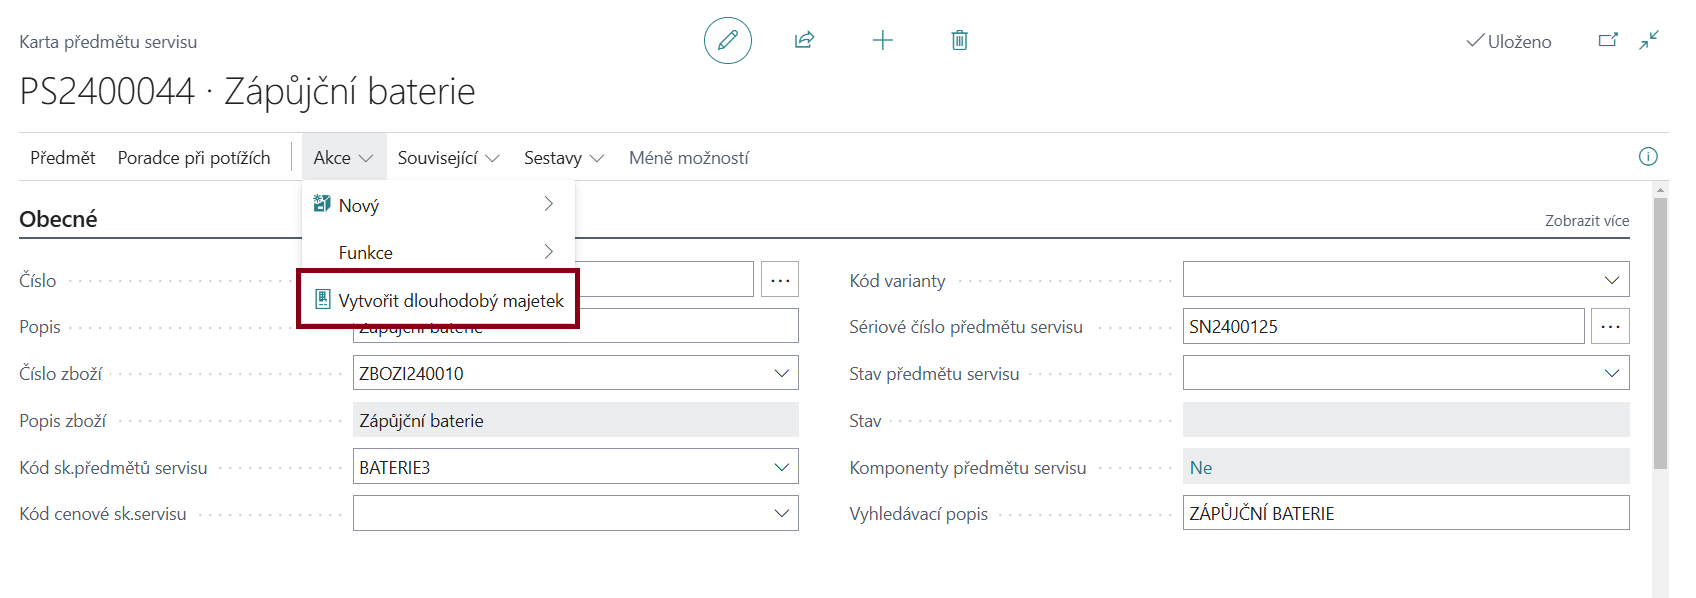Click icon beside Vytvořit dlouhodobý majetek
The height and width of the screenshot is (598, 1696).
pyautogui.click(x=322, y=299)
